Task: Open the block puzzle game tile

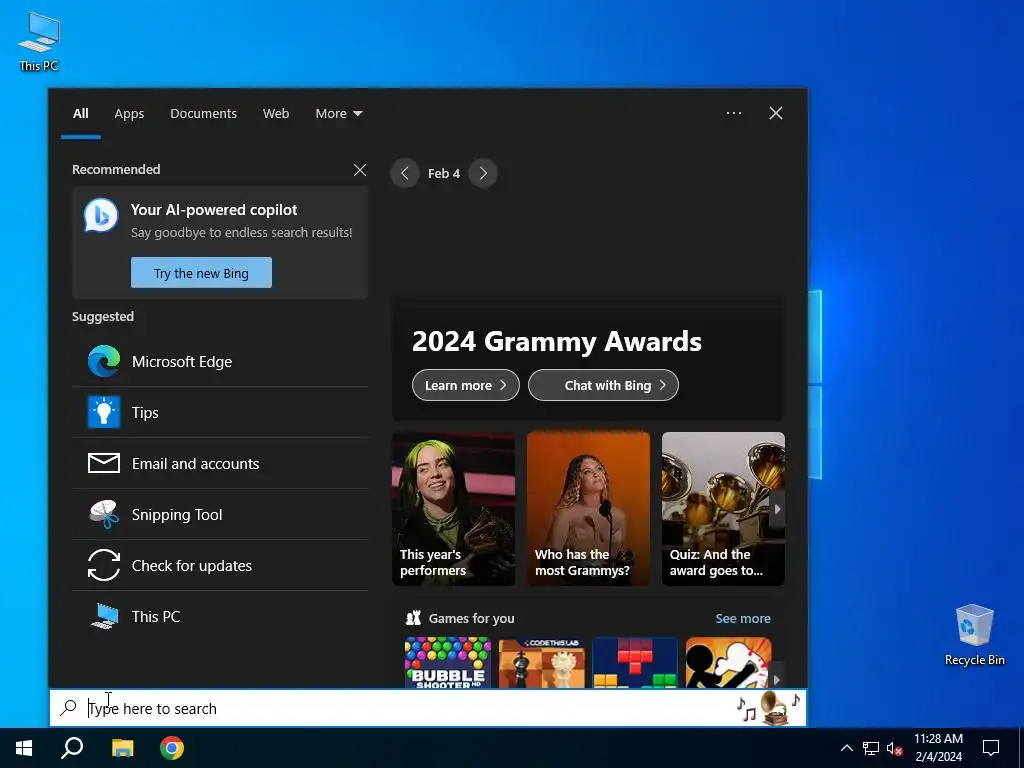Action: pos(635,662)
